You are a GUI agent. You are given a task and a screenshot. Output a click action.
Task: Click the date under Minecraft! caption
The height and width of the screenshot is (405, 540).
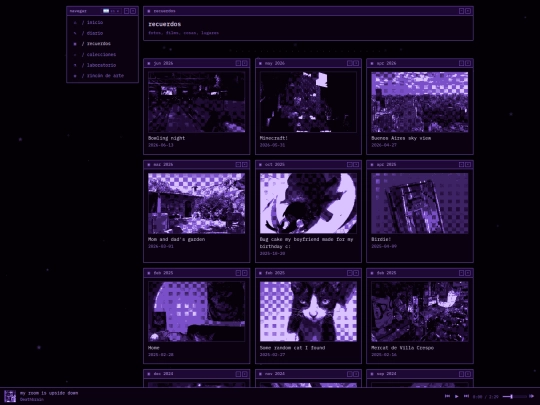pos(272,145)
